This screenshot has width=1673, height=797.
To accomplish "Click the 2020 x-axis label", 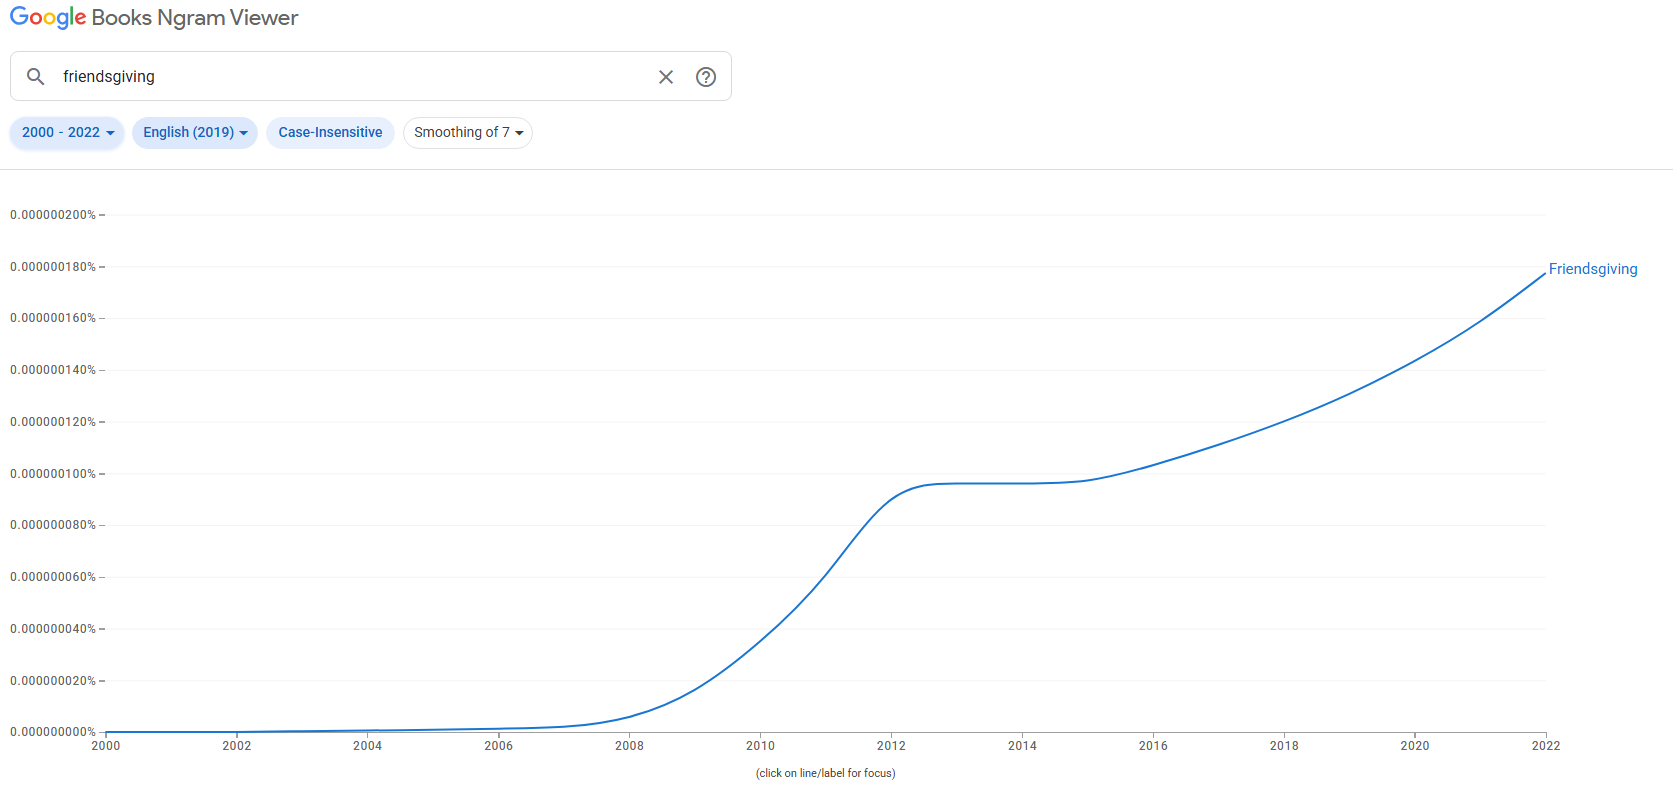I will (1415, 745).
